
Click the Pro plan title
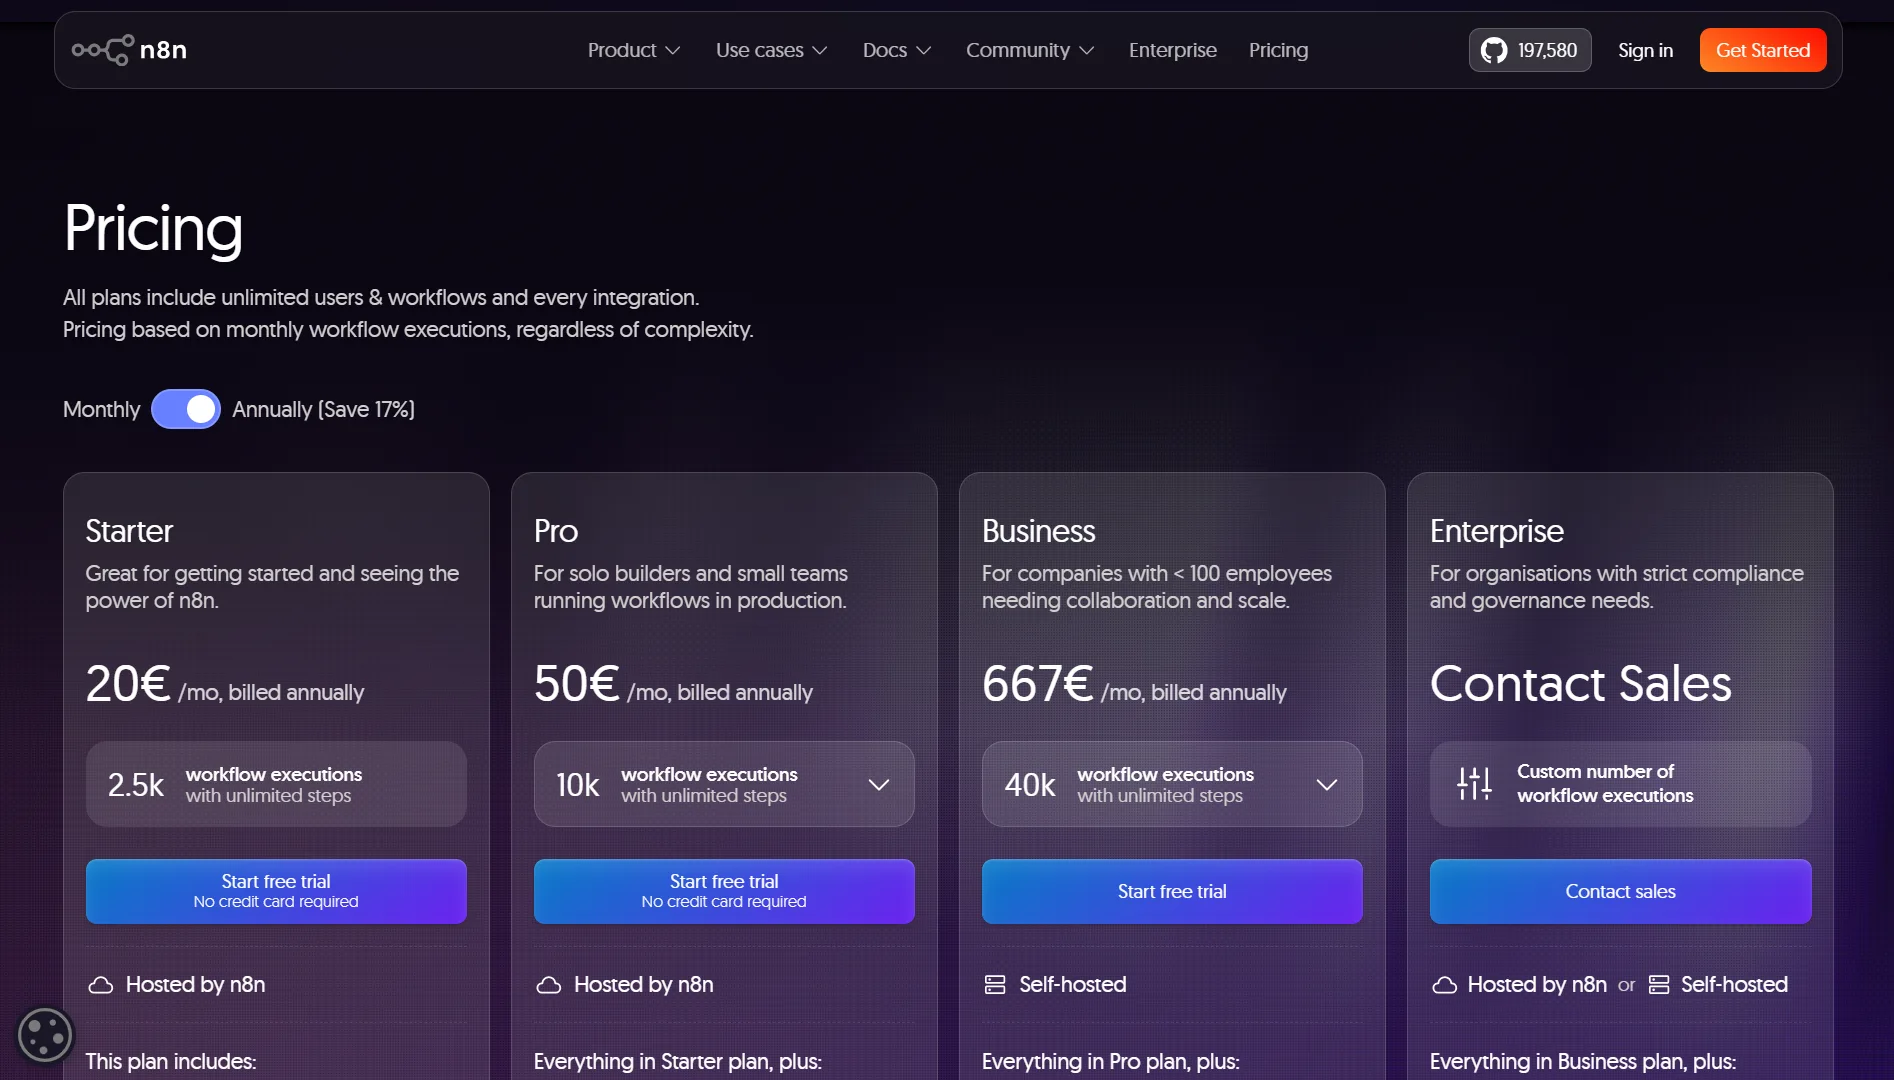pyautogui.click(x=555, y=531)
